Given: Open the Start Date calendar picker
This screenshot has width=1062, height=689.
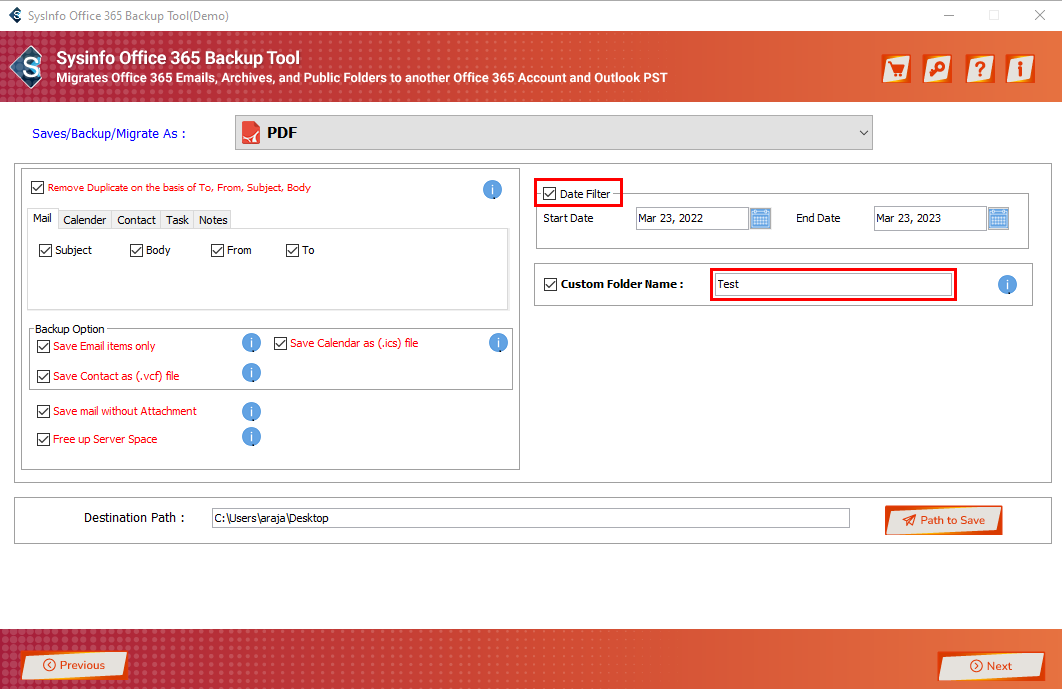Looking at the screenshot, I should [x=760, y=218].
